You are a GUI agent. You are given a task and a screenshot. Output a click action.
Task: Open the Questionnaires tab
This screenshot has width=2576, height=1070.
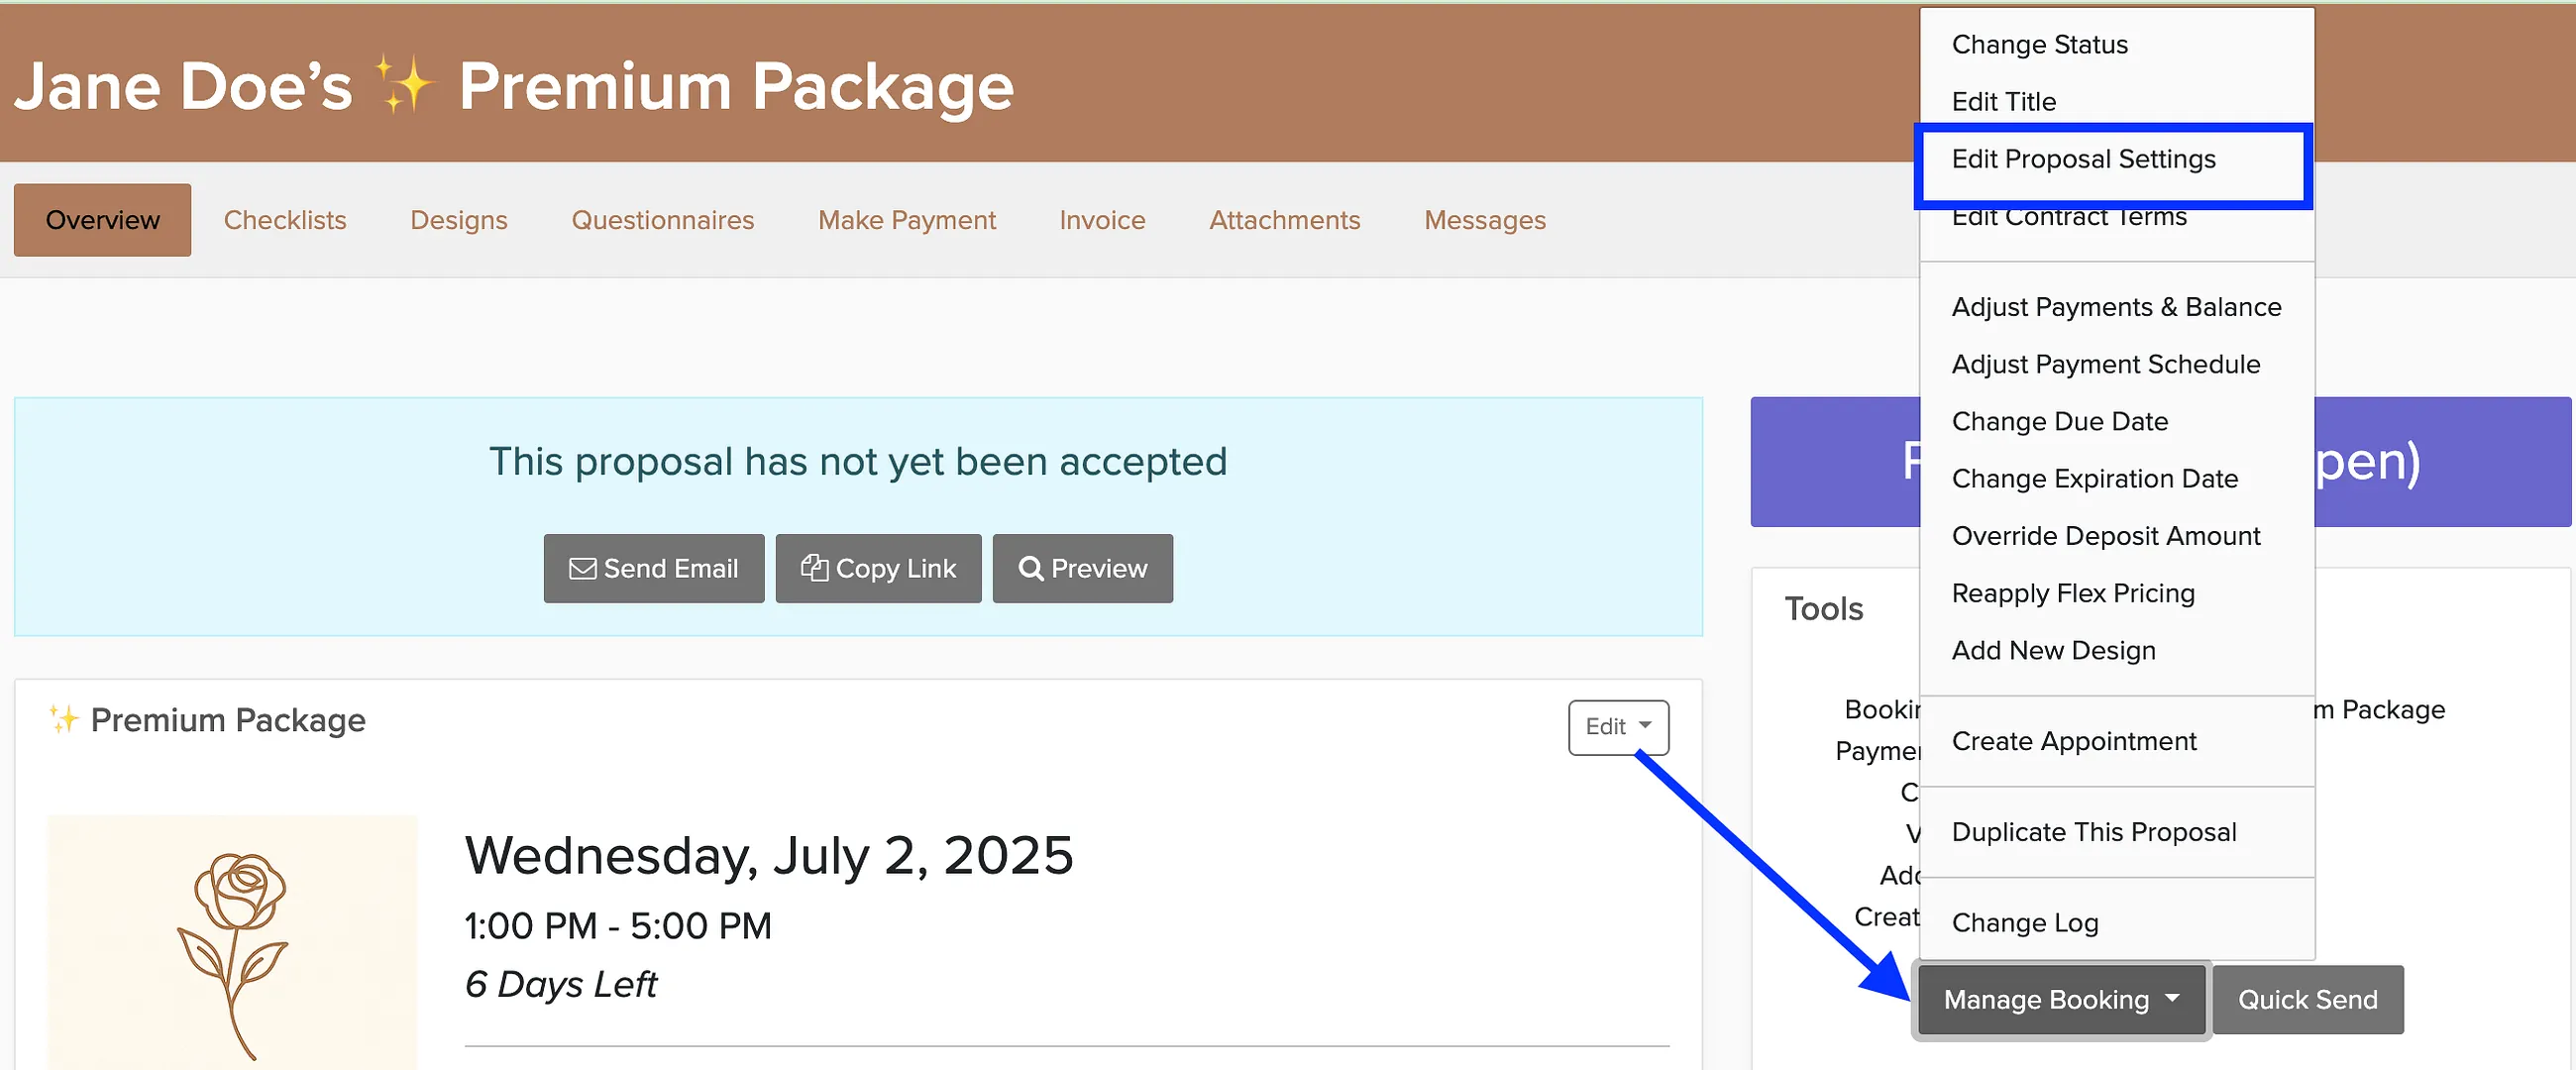pos(662,220)
